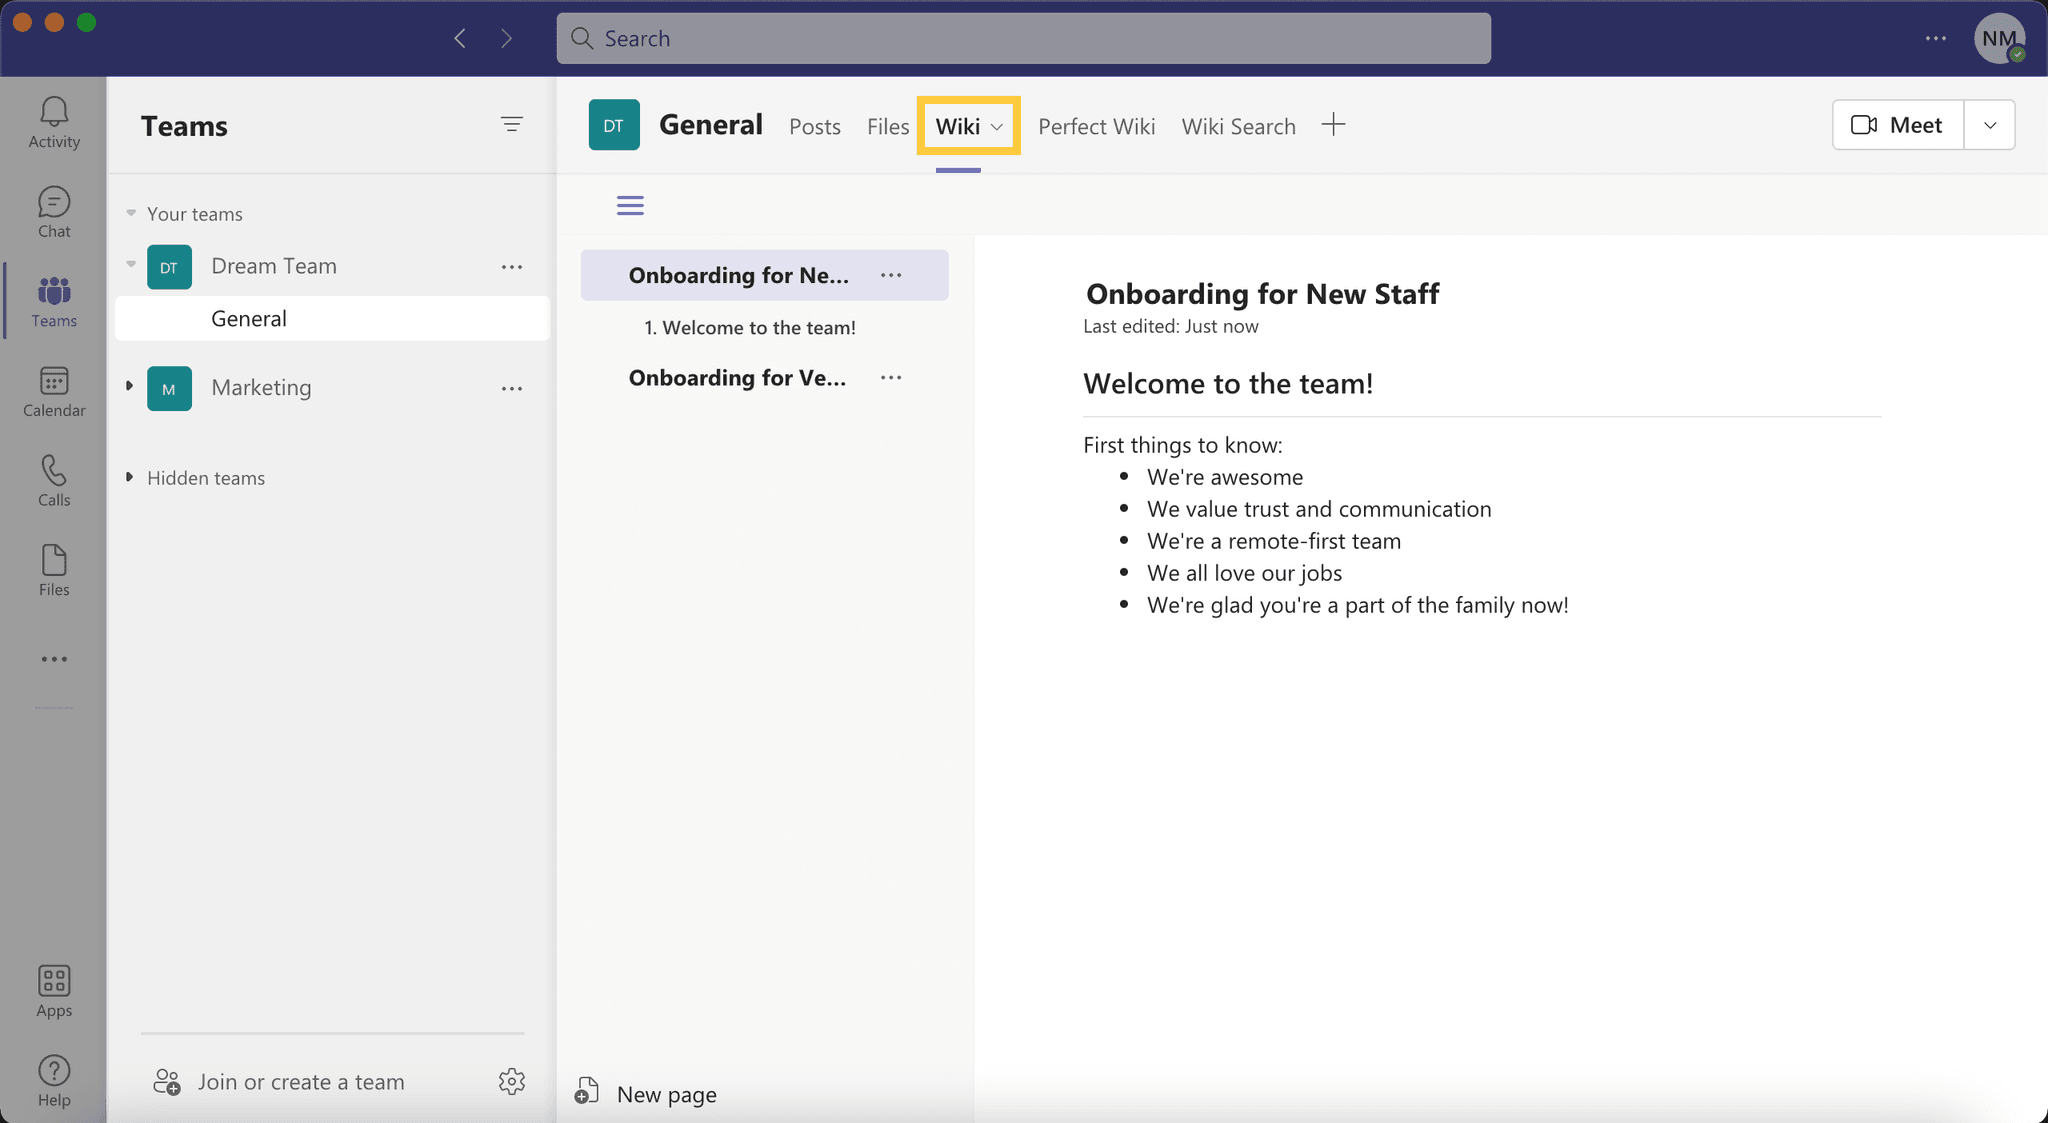This screenshot has height=1123, width=2048.
Task: Select the Teams sidebar icon
Action: tap(53, 300)
